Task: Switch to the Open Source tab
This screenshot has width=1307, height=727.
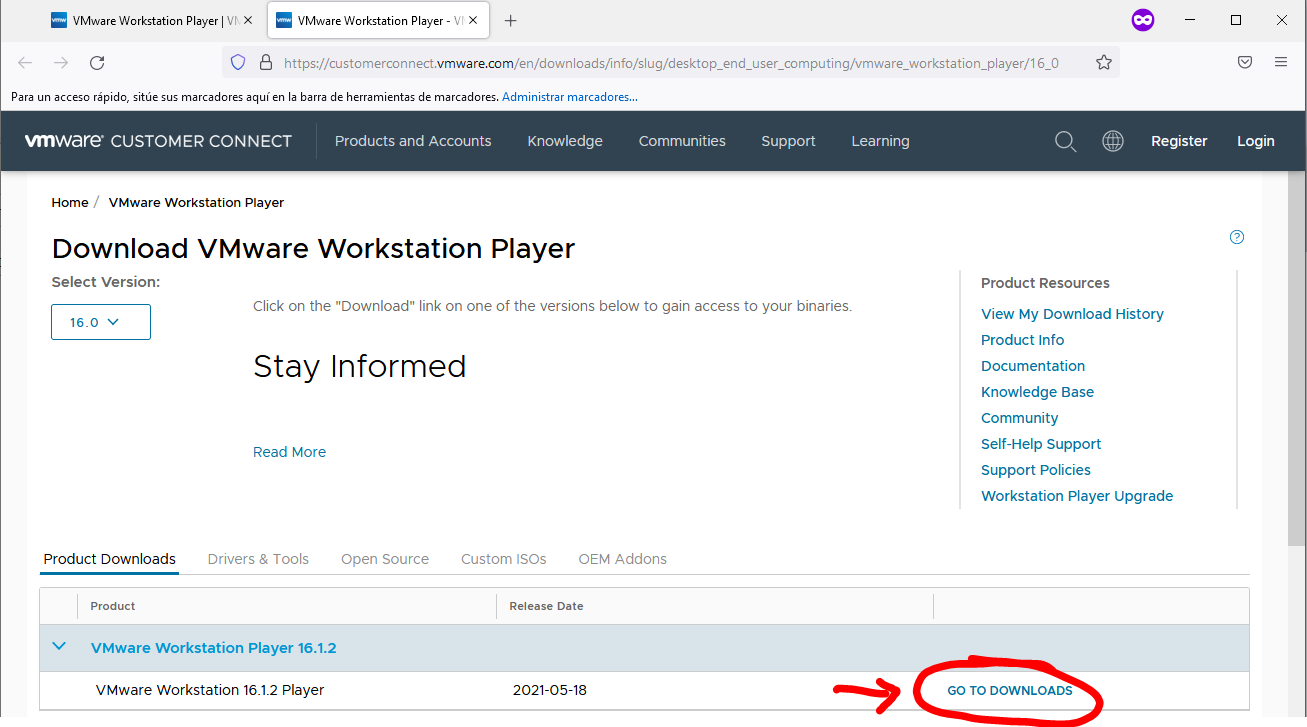Action: (x=385, y=559)
